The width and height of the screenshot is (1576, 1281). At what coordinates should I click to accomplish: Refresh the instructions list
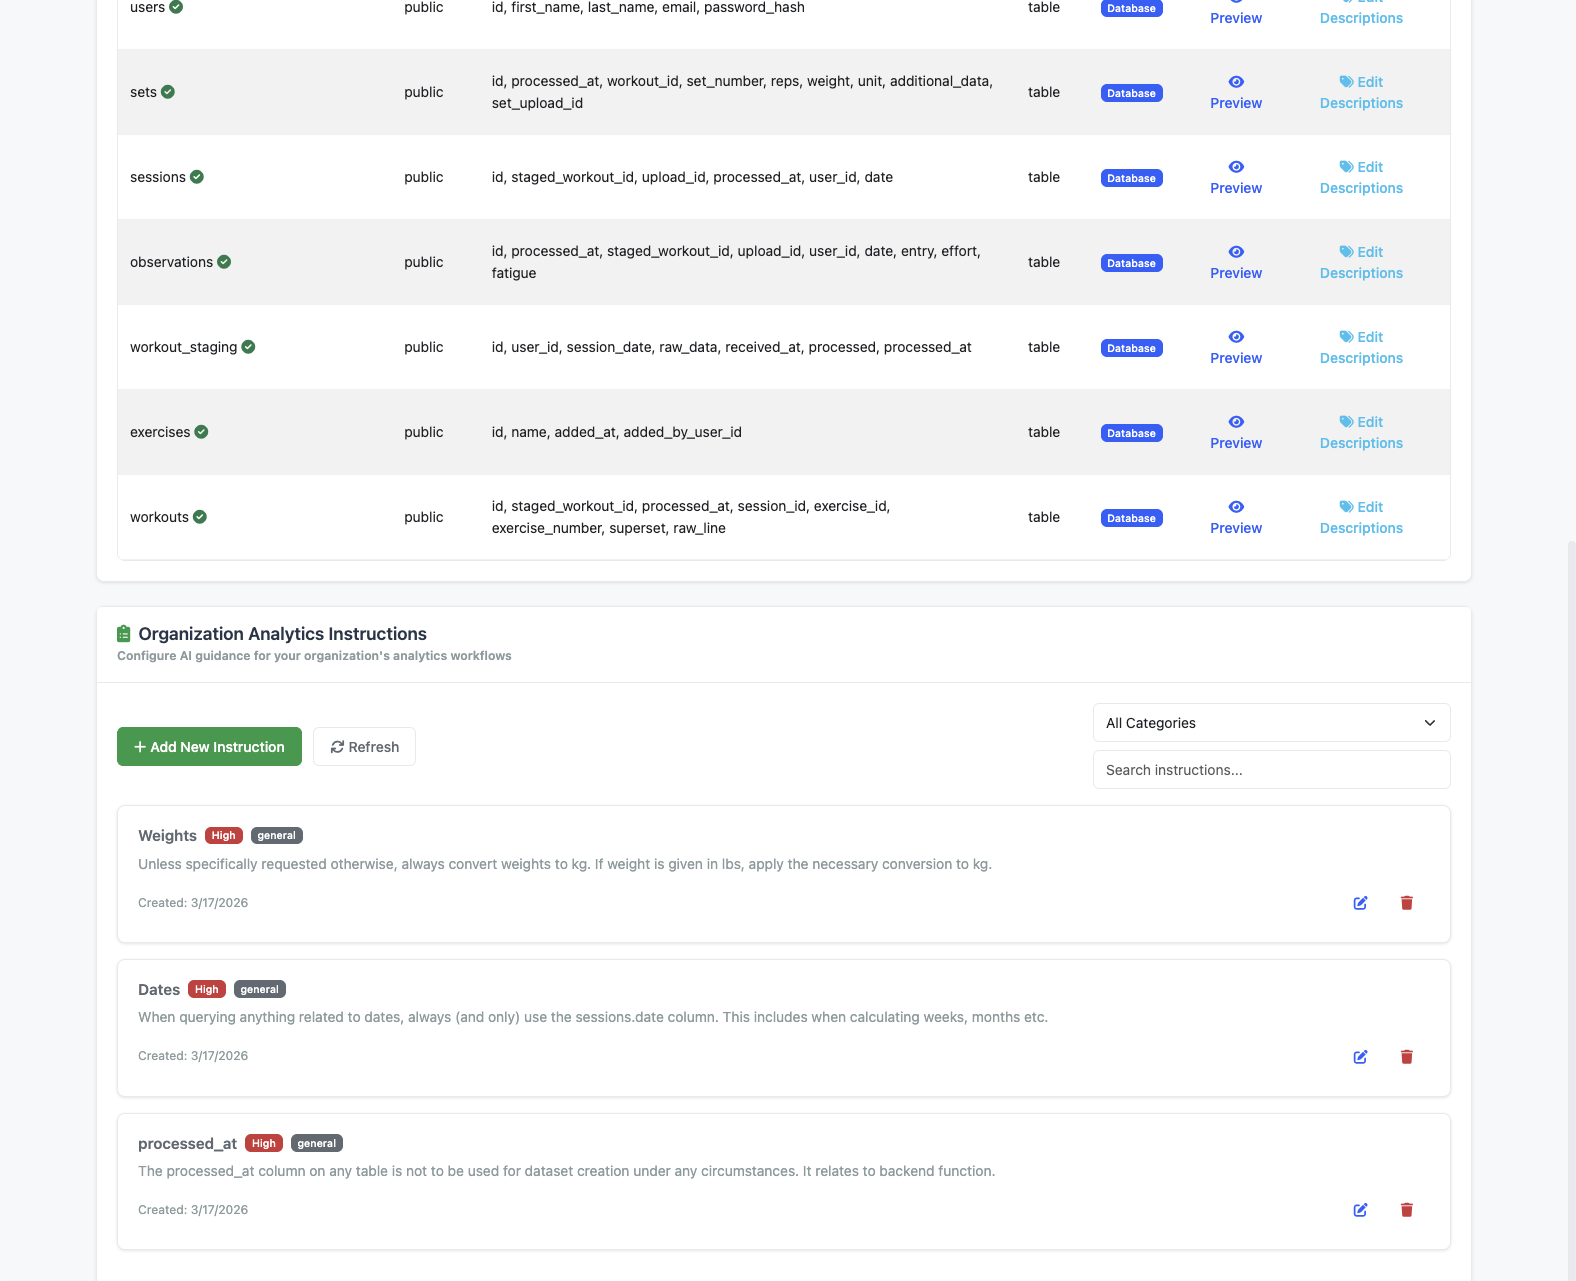tap(364, 747)
